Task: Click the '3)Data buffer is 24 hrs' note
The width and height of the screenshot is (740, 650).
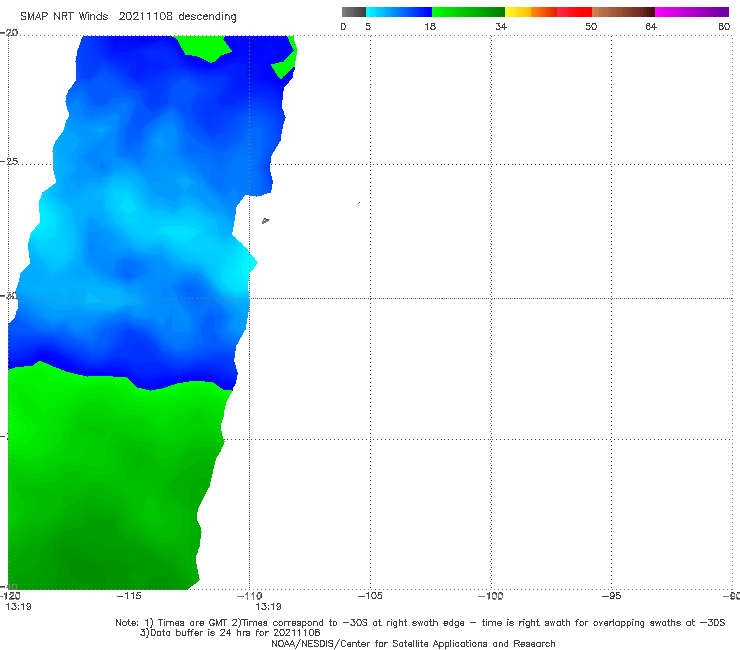Action: tap(230, 633)
